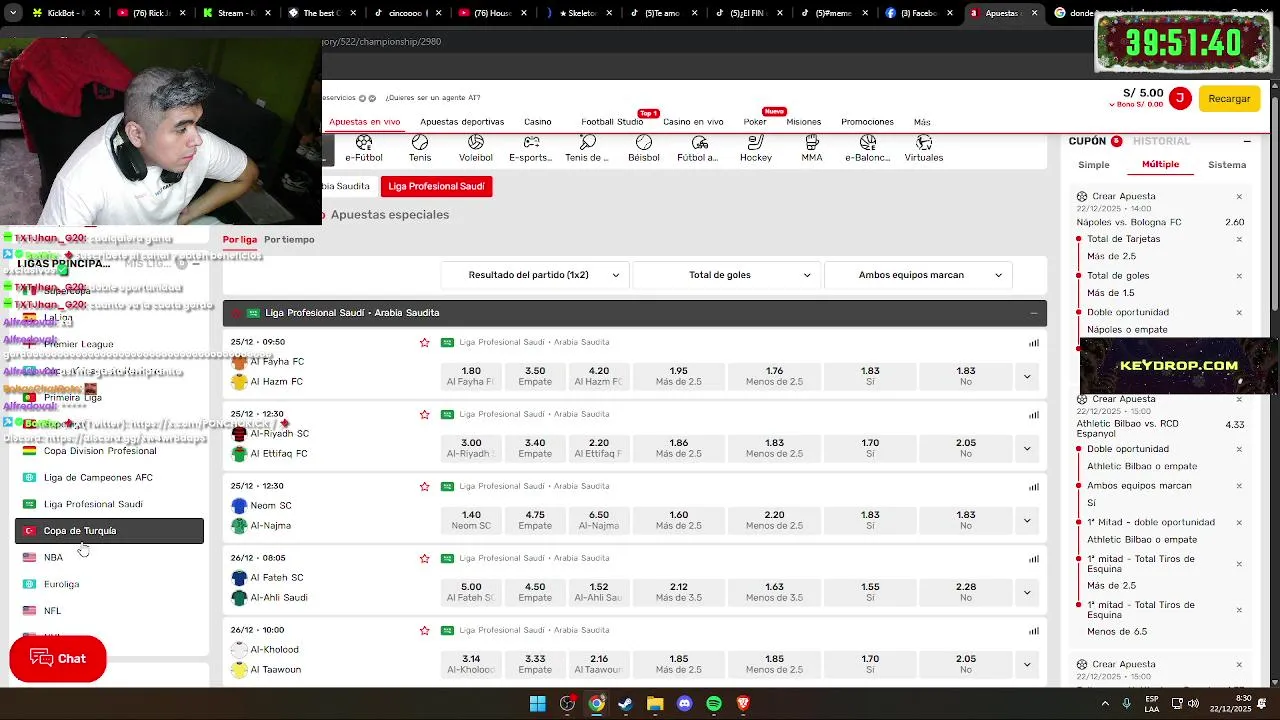The width and height of the screenshot is (1280, 720).
Task: Remove Total de Tarjetas selection from coupon
Action: [x=1239, y=240]
